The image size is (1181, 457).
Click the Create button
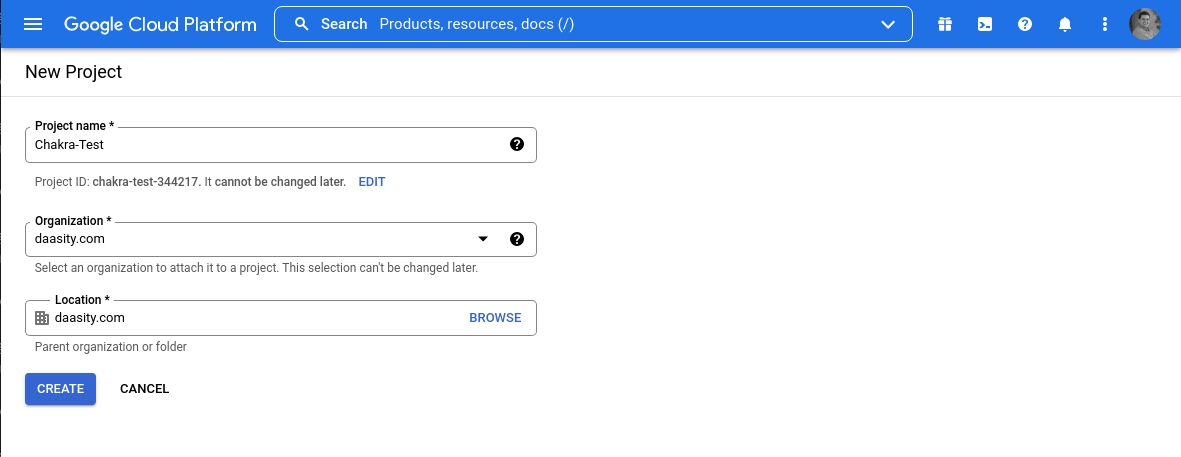[60, 389]
